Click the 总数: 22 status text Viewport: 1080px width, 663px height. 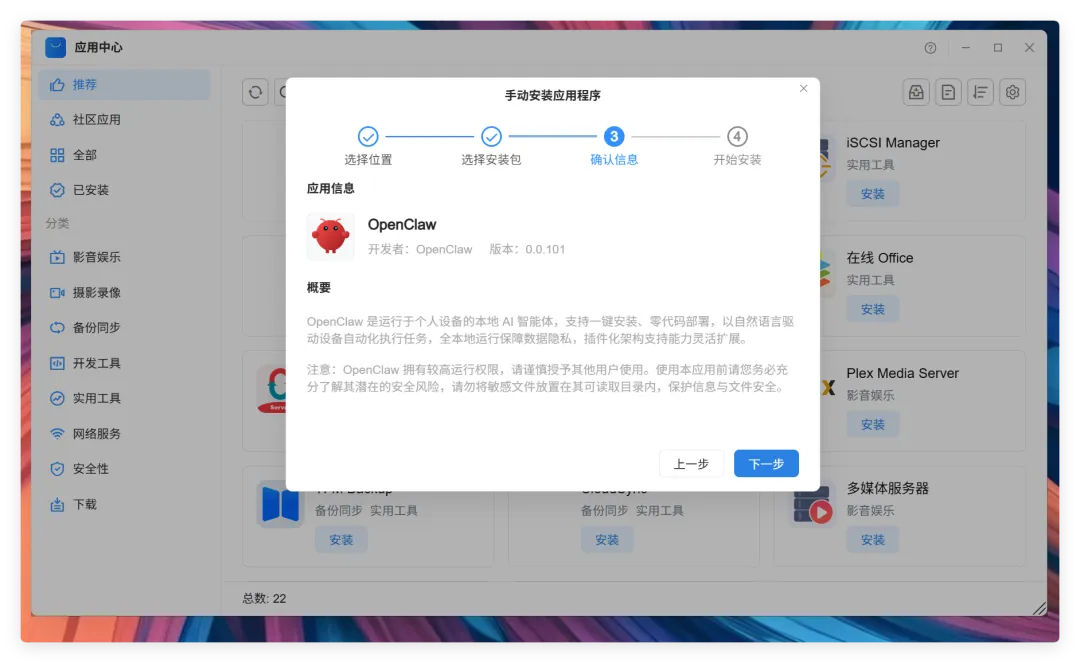(264, 598)
